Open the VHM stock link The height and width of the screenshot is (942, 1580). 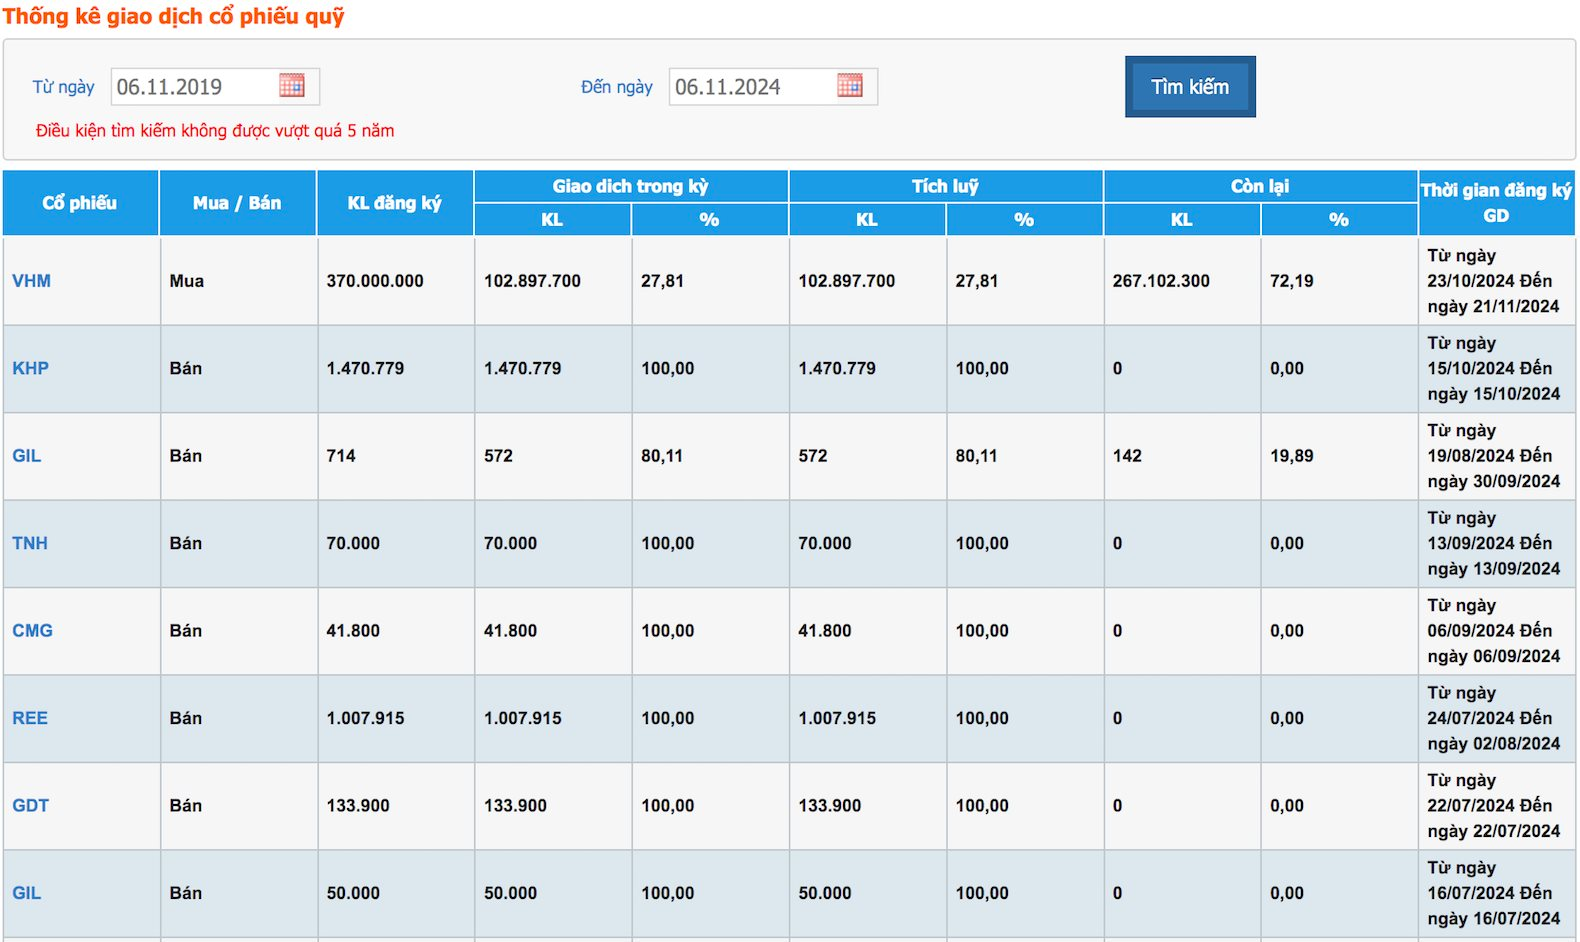[31, 281]
